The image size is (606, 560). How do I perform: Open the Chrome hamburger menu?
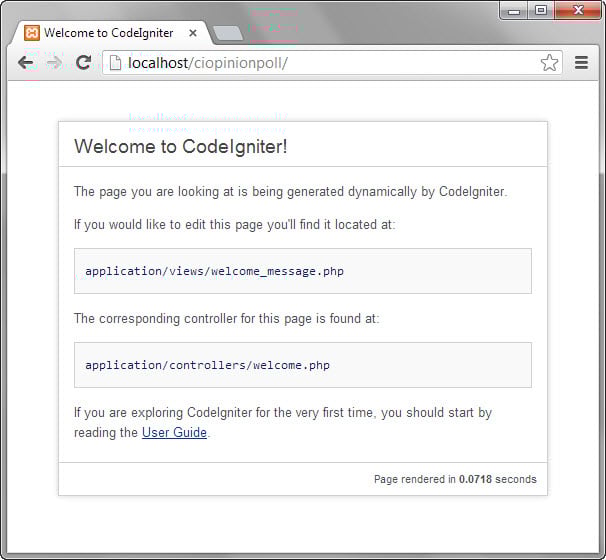pos(581,63)
